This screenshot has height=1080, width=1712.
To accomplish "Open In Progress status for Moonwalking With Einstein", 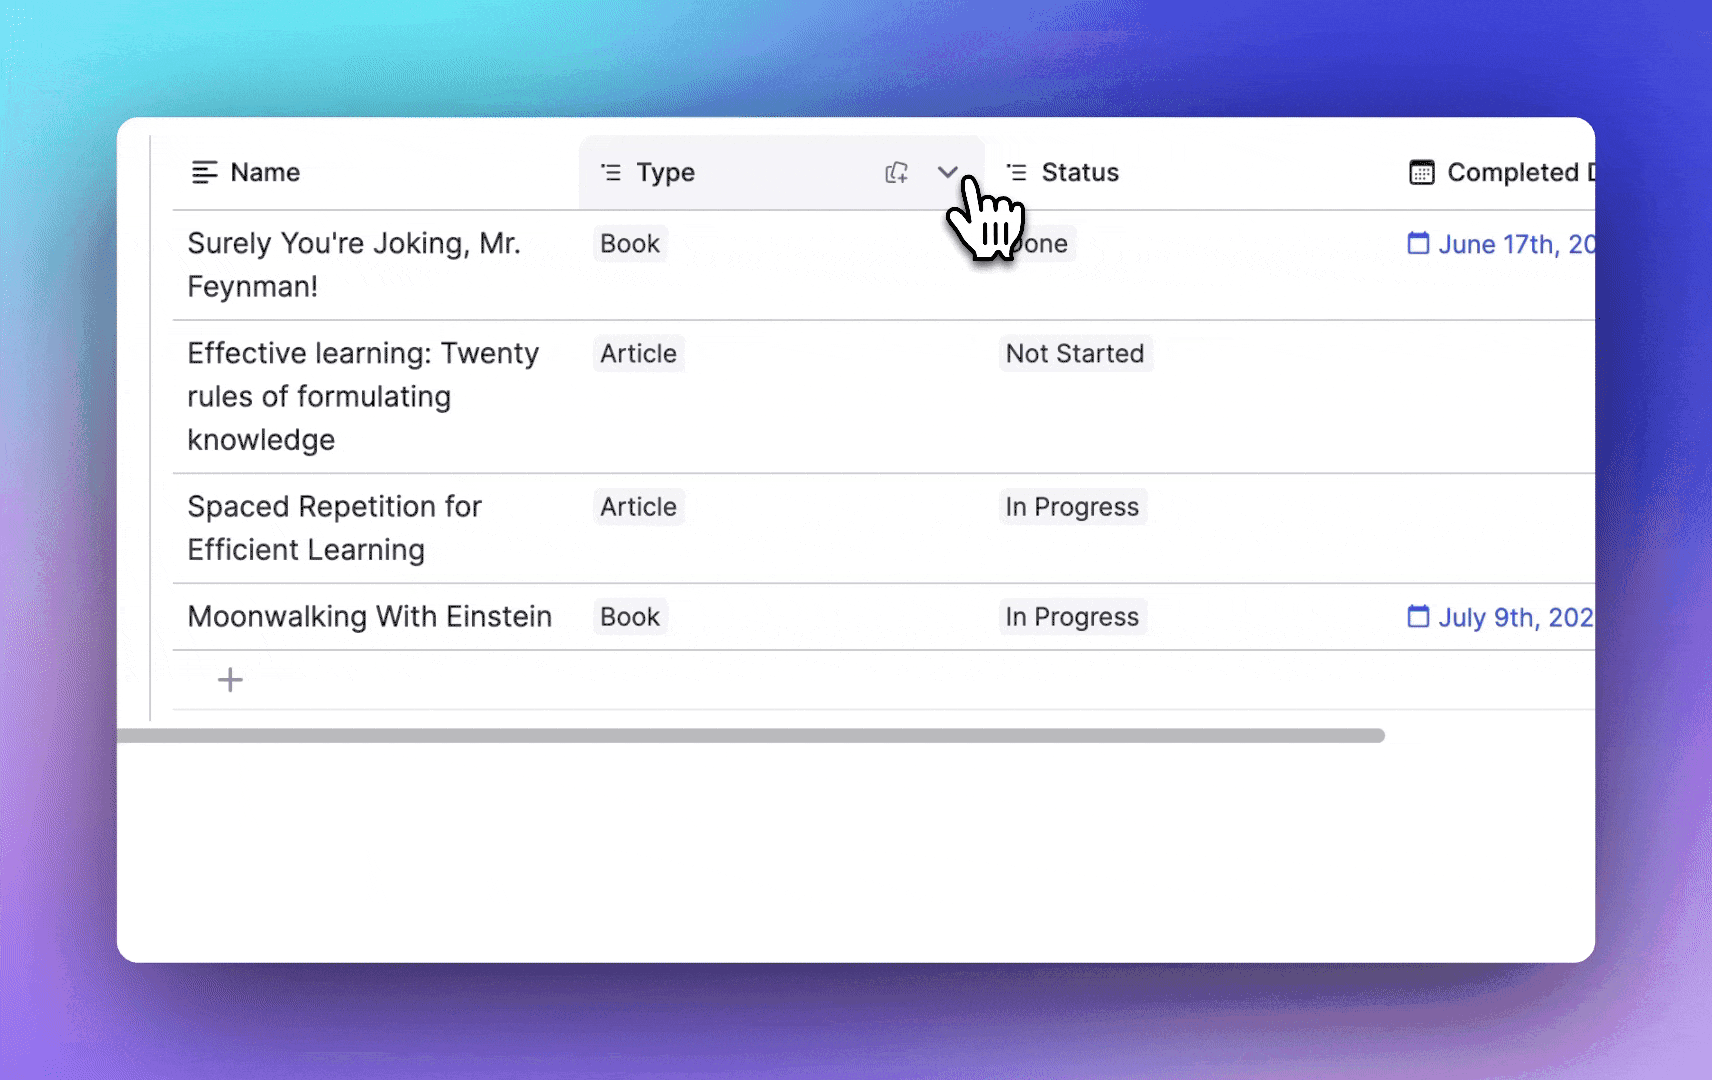I will 1071,617.
